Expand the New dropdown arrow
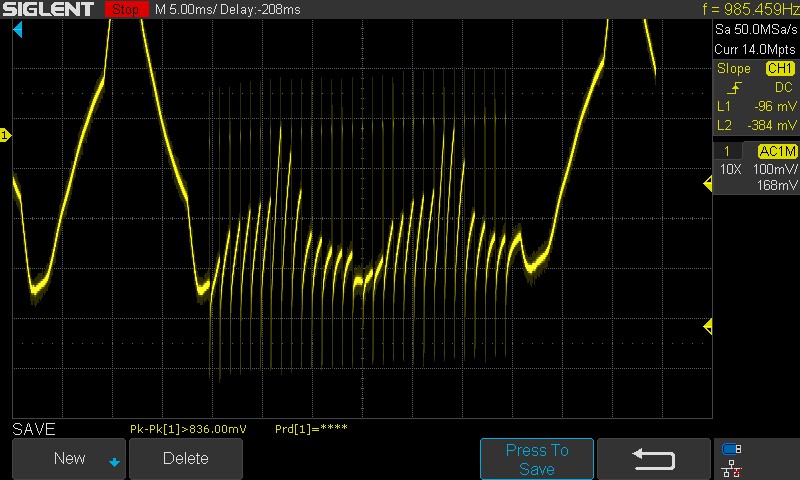 coord(114,462)
